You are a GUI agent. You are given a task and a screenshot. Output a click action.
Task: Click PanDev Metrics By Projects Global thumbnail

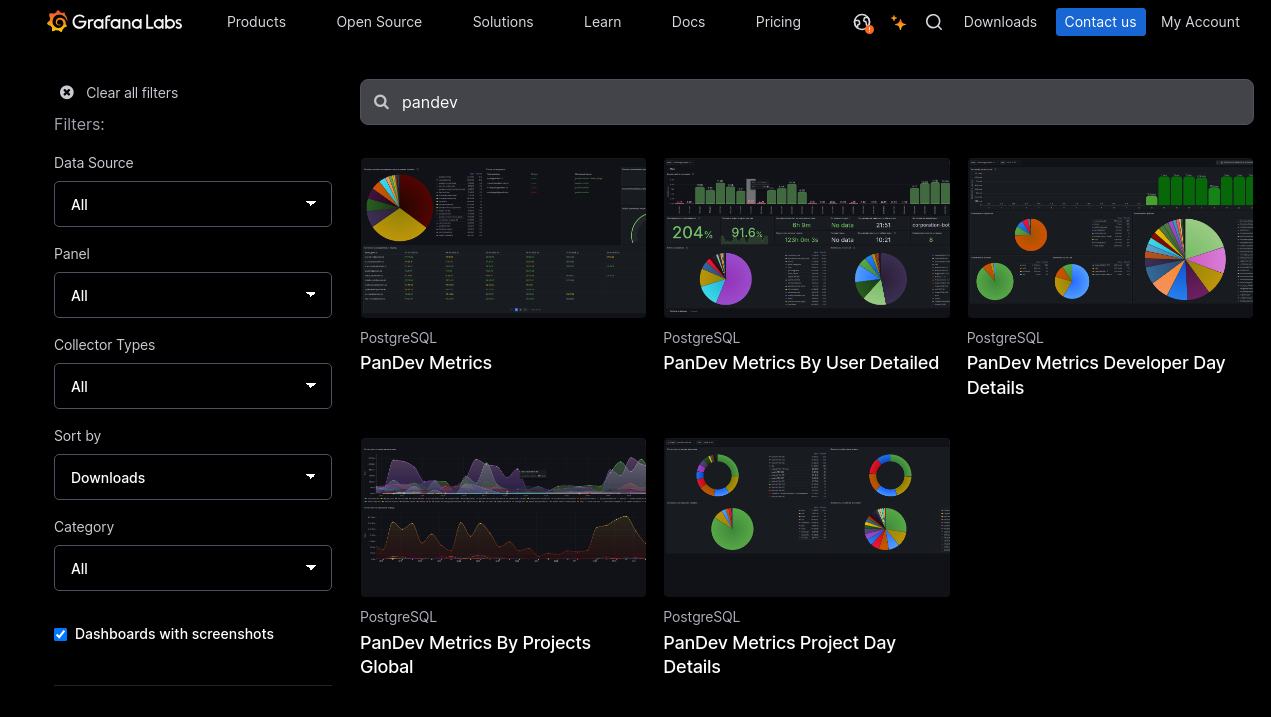click(x=503, y=517)
